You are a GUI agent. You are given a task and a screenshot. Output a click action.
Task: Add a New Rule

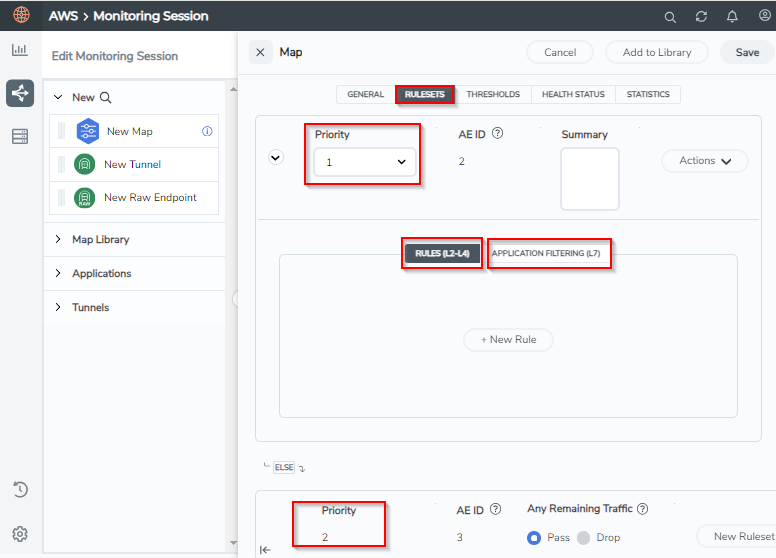[508, 340]
